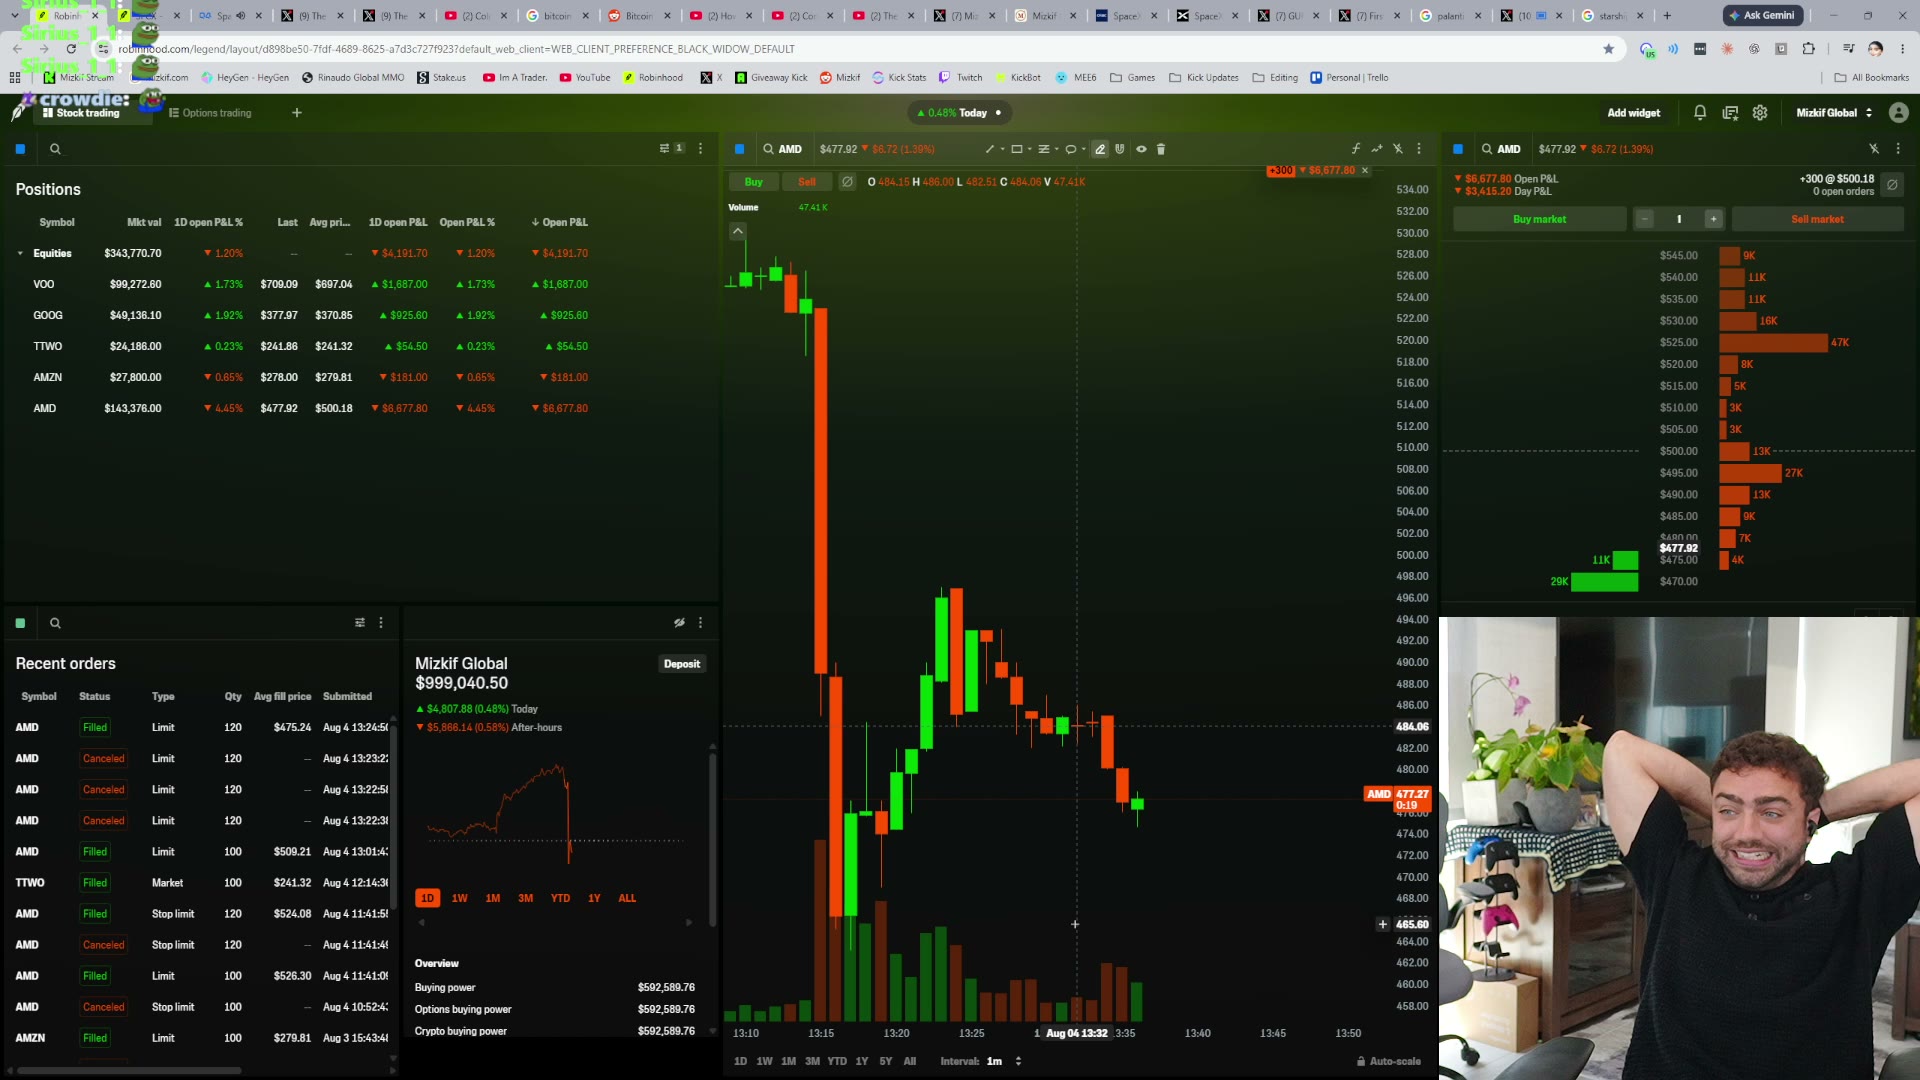Viewport: 1920px width, 1080px height.
Task: Select the 1Y range in account chart
Action: [x=594, y=898]
